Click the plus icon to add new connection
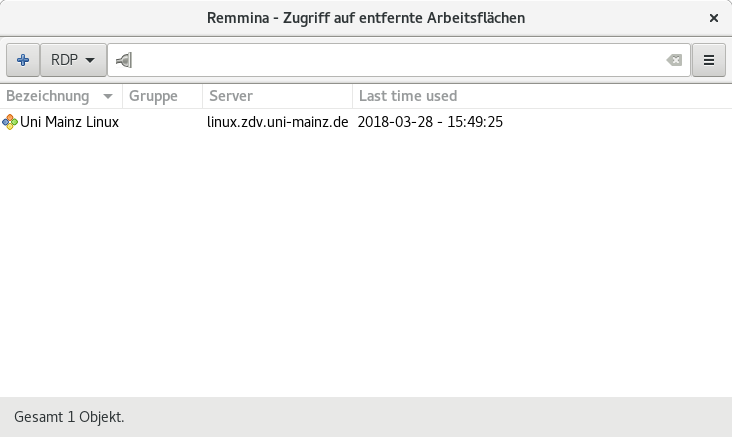This screenshot has height=437, width=732. 23,59
